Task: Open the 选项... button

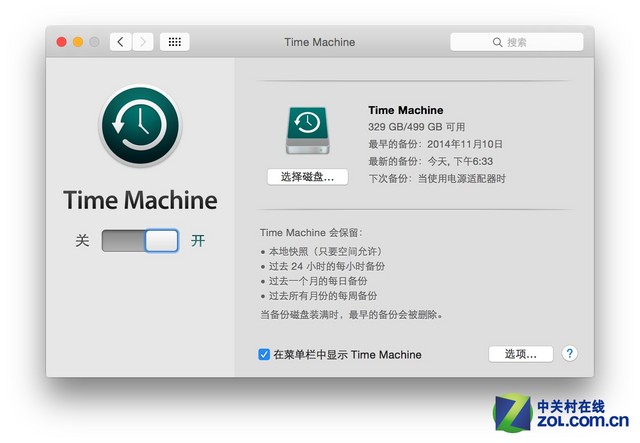Action: pos(521,354)
